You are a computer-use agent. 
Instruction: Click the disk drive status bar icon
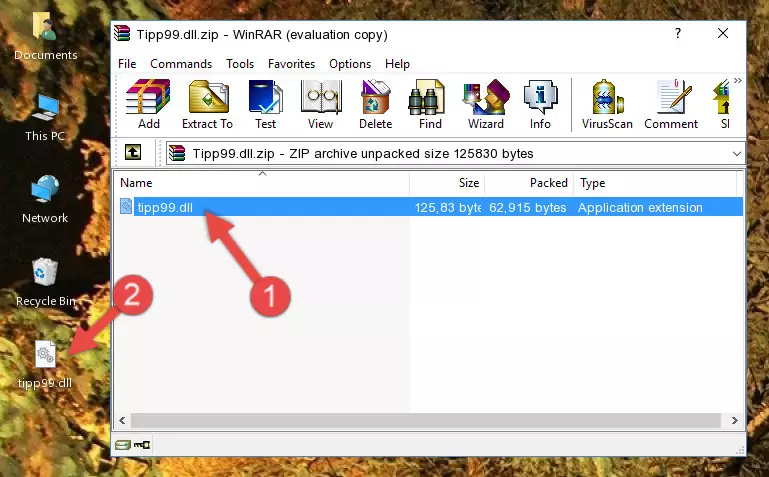123,445
